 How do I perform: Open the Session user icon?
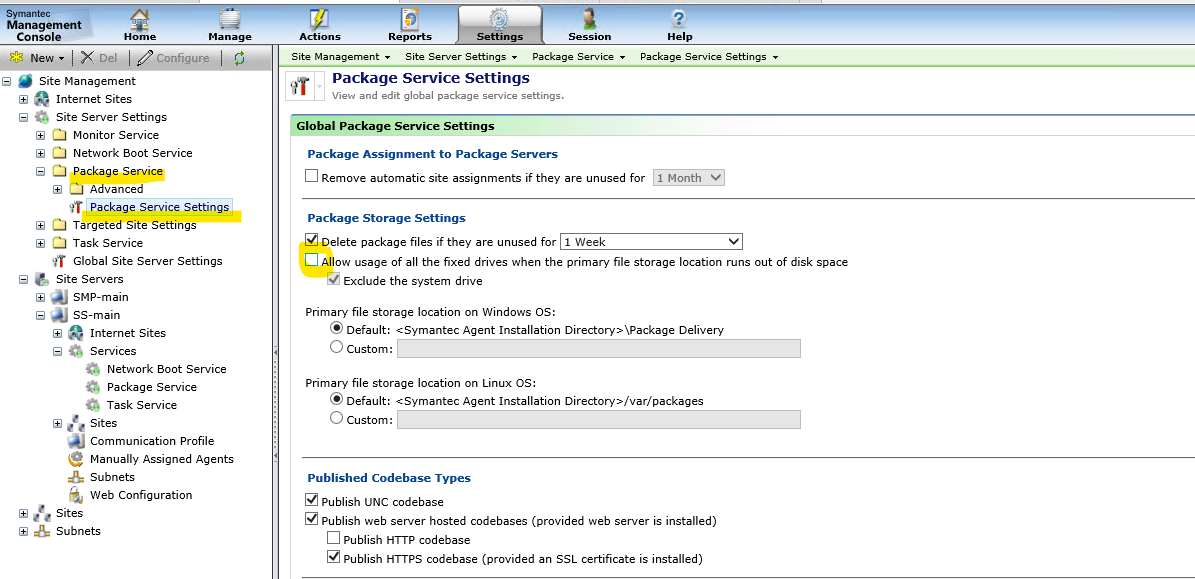[x=589, y=18]
